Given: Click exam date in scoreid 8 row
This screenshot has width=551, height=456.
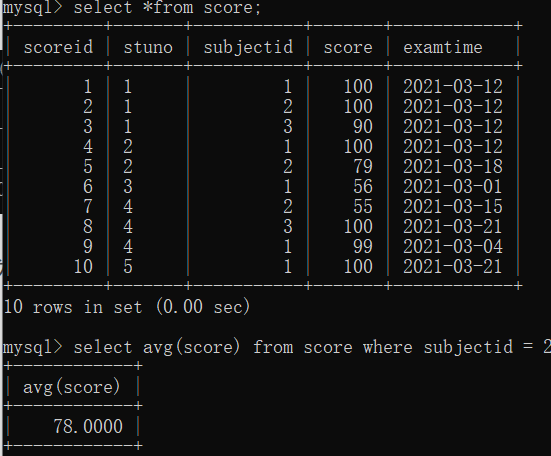Looking at the screenshot, I should [452, 227].
